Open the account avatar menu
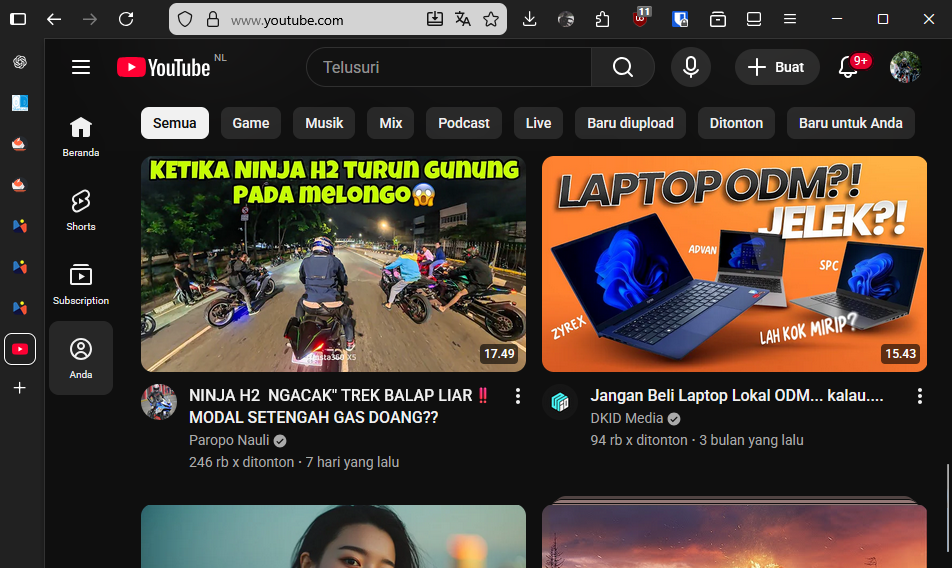This screenshot has height=568, width=952. (x=905, y=67)
